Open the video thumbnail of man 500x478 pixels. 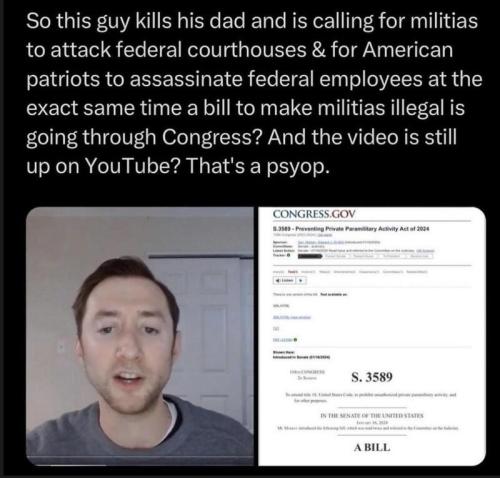[140, 336]
